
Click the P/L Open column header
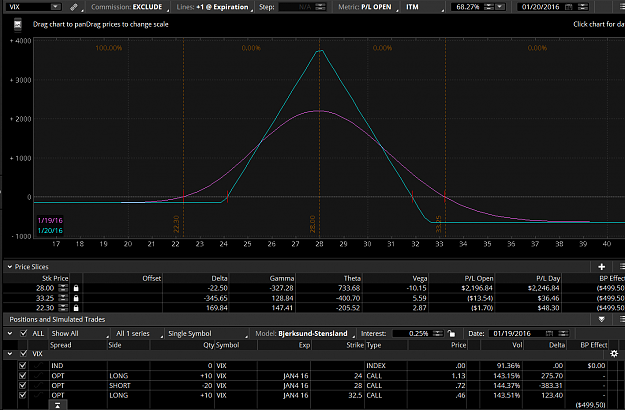(x=479, y=278)
